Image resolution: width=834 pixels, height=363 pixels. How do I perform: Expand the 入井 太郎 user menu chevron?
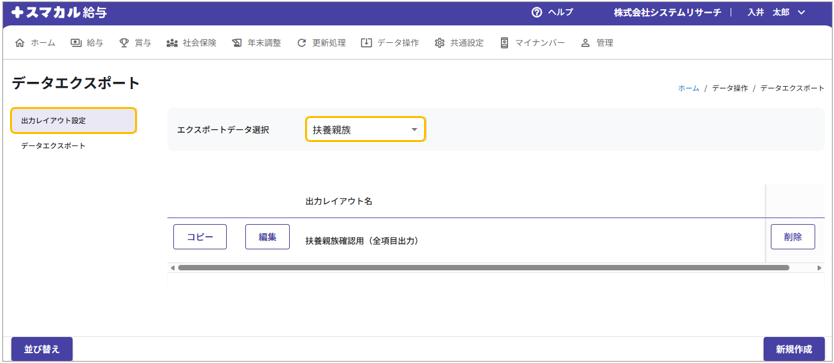802,13
